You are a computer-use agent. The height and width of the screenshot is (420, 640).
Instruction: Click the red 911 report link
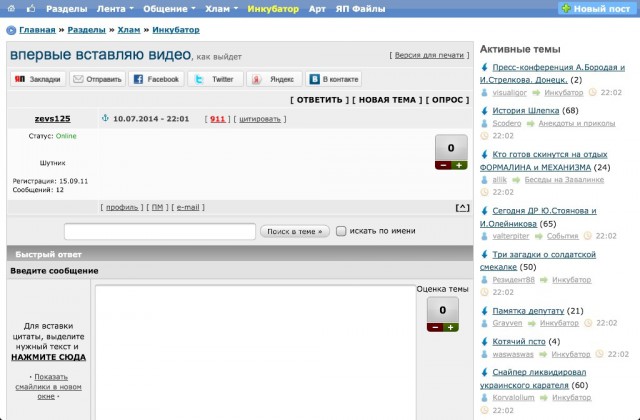[218, 119]
